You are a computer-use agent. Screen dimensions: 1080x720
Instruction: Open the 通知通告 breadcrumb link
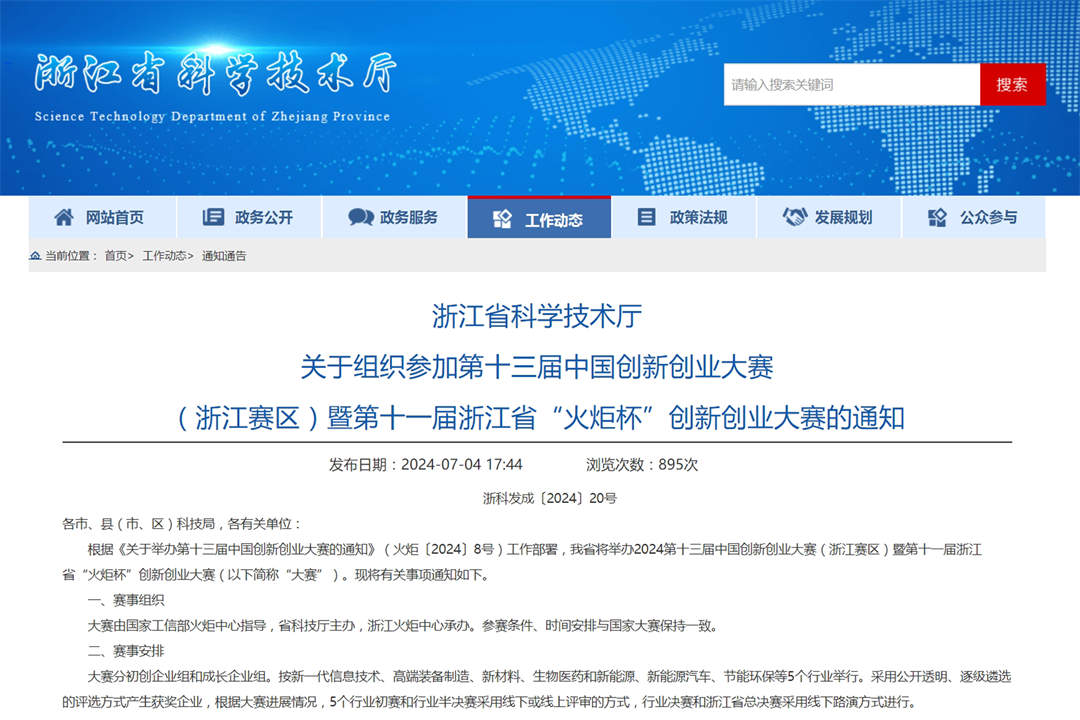224,256
